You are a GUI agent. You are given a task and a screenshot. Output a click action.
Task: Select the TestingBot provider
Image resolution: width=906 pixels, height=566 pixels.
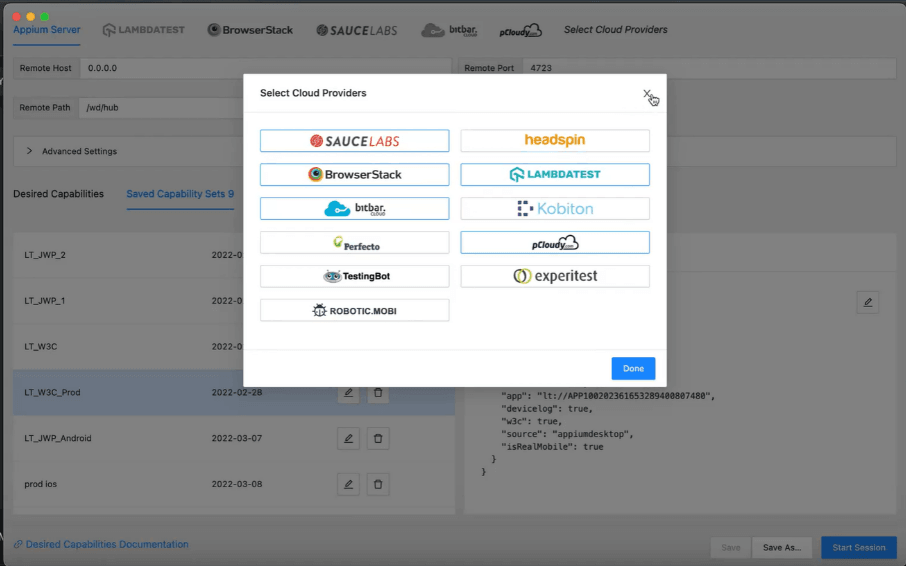tap(354, 276)
